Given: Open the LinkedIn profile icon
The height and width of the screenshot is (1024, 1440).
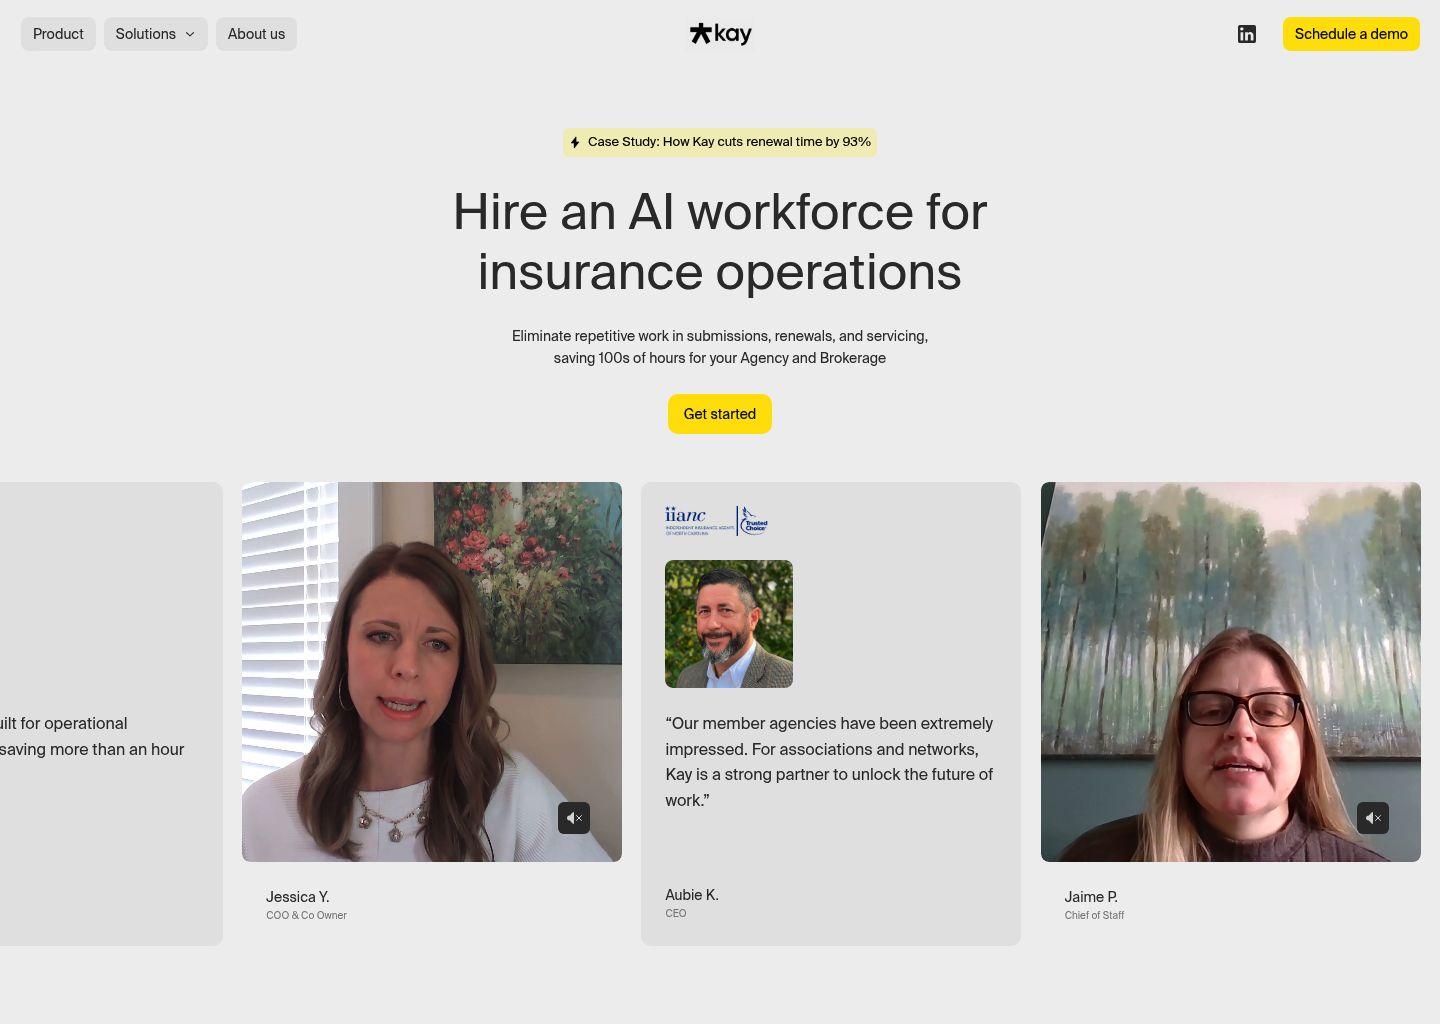Looking at the screenshot, I should 1246,34.
